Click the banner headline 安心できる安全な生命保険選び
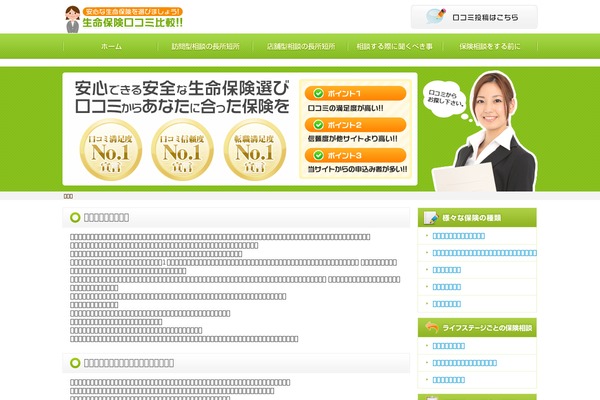The image size is (600, 400). 182,88
